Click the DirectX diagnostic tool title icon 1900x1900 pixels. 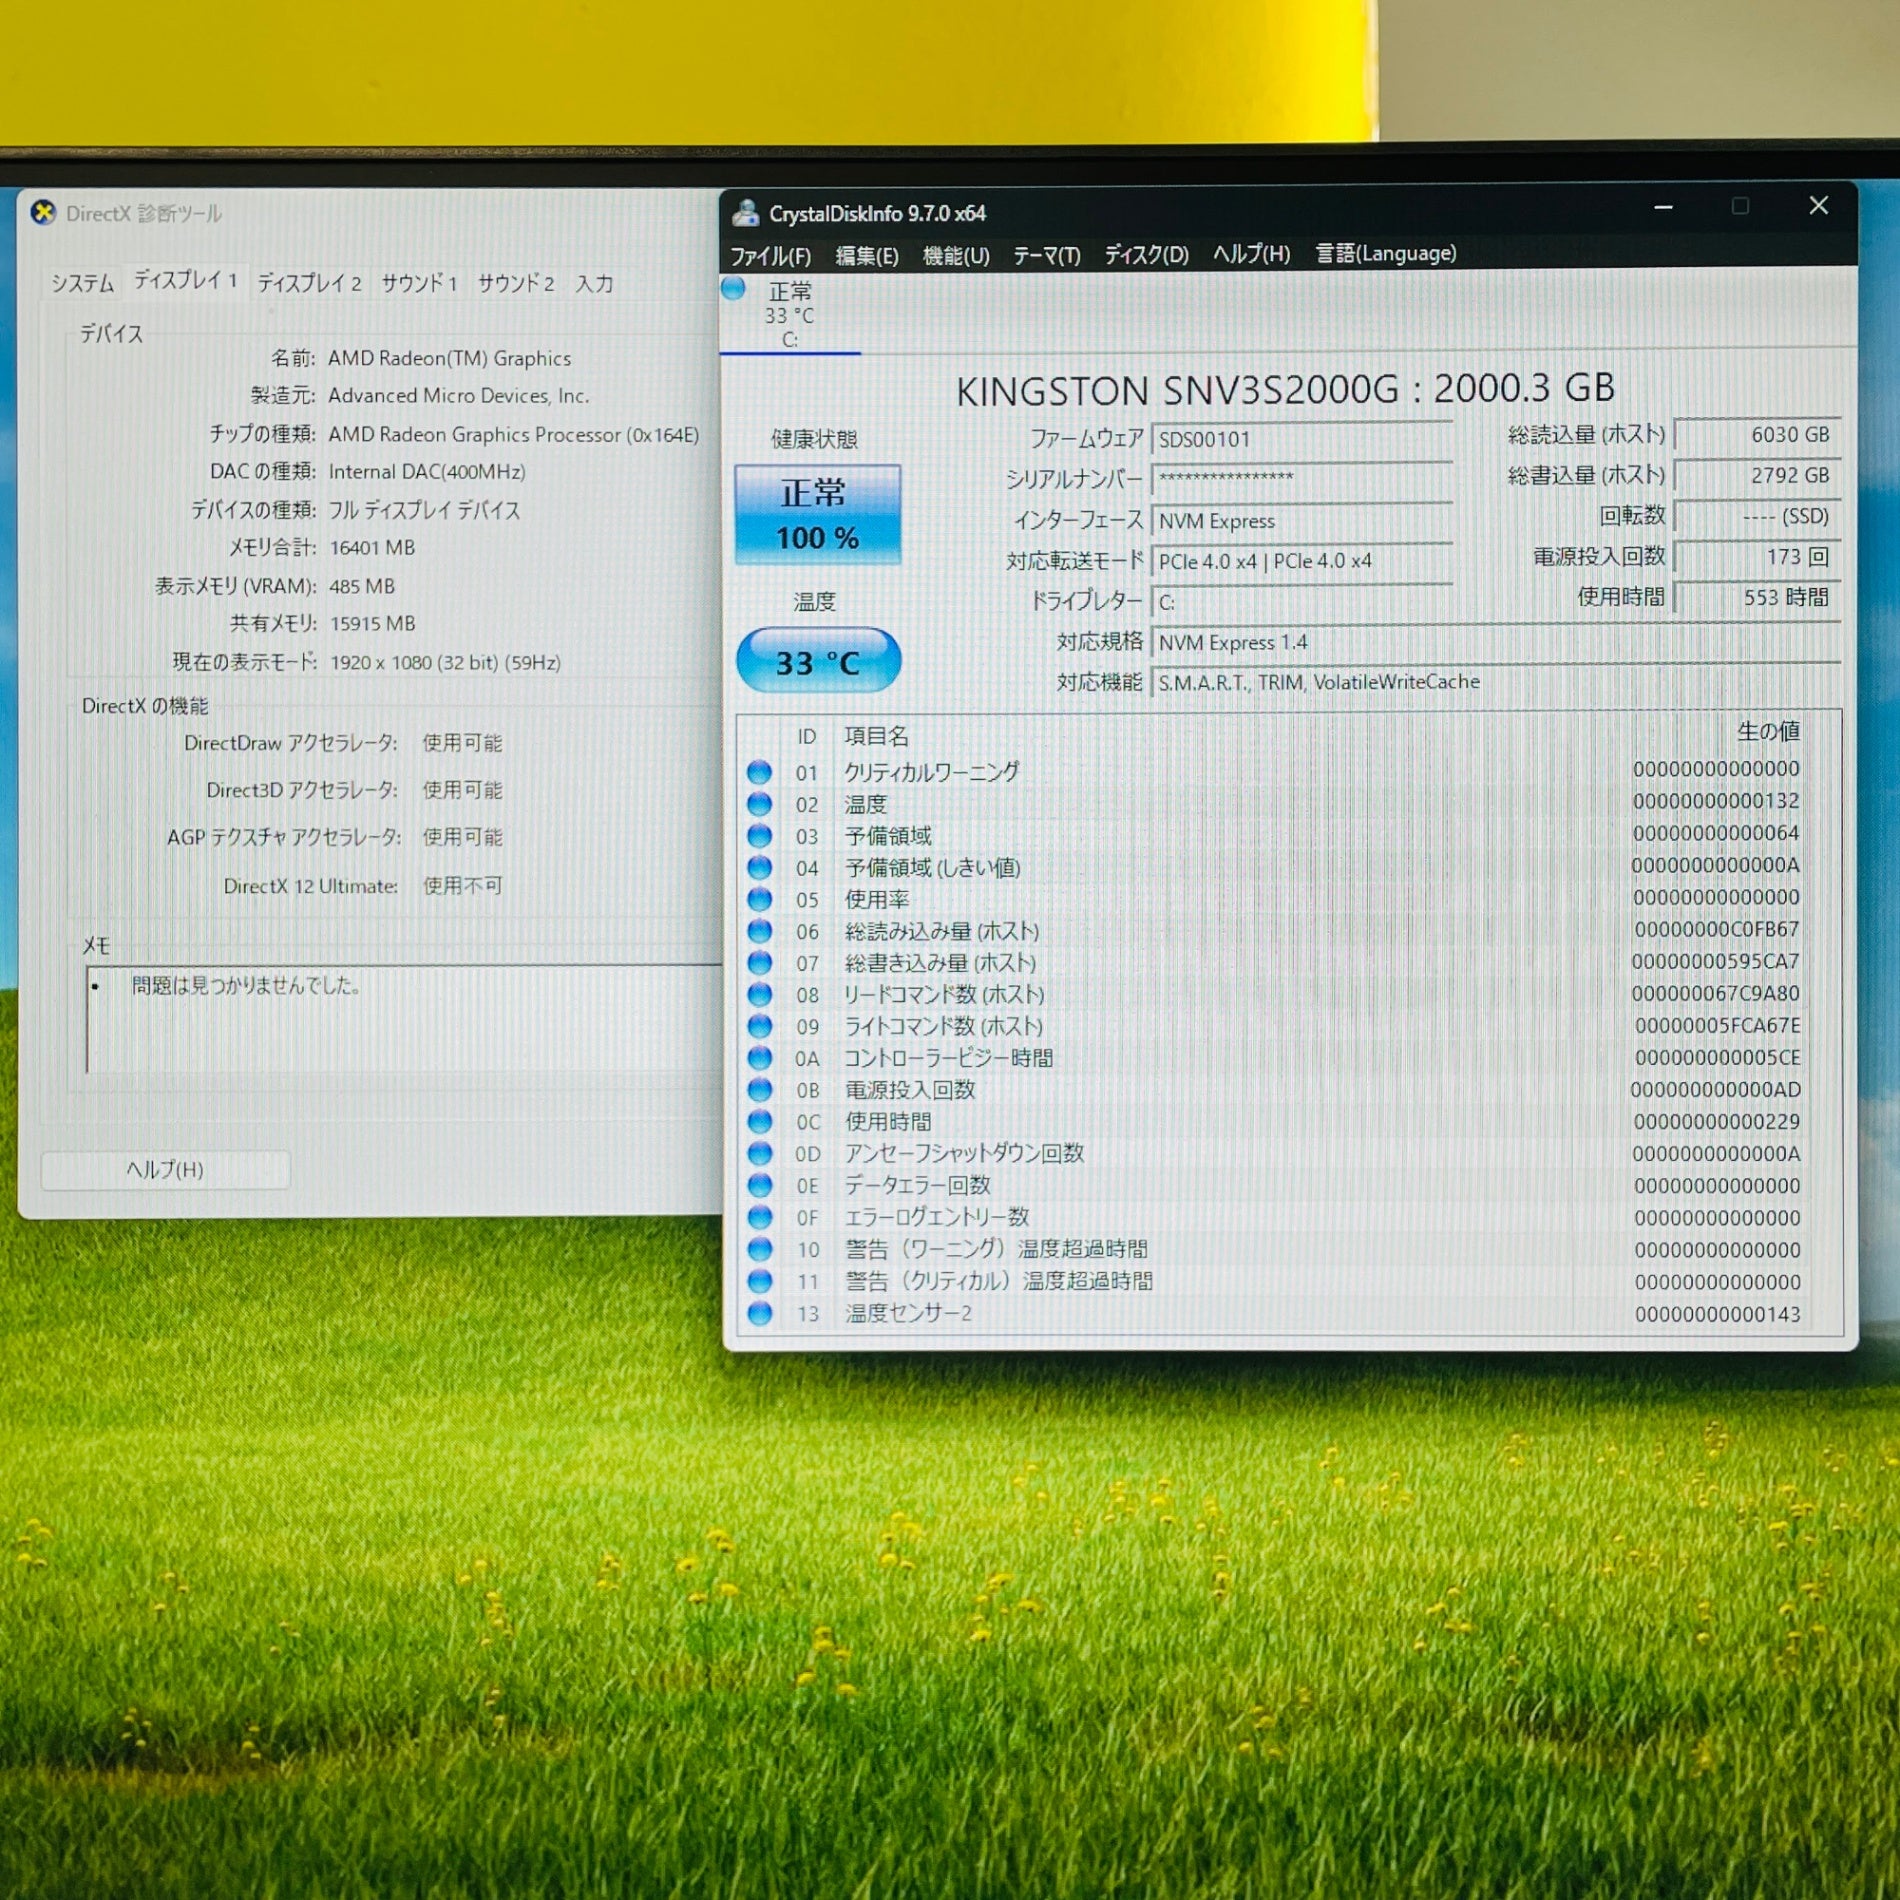[43, 213]
